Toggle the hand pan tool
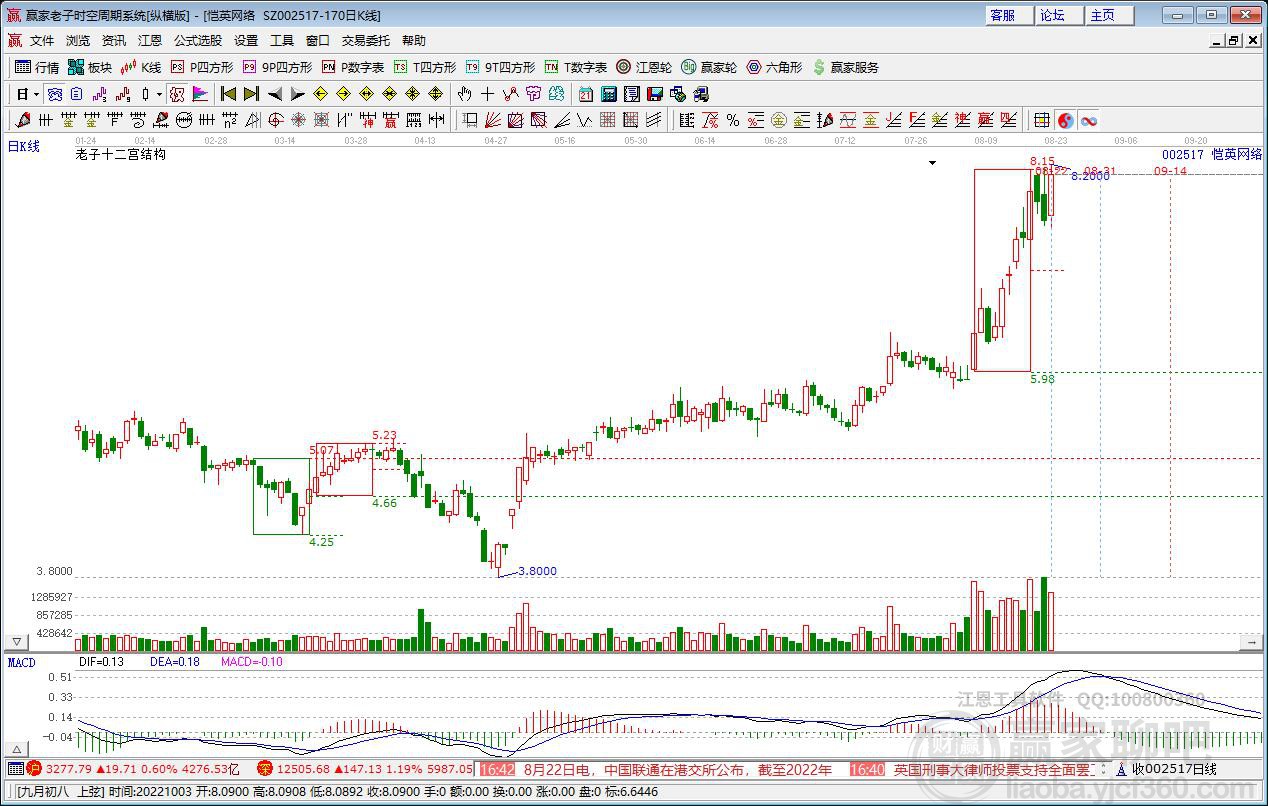This screenshot has height=806, width=1268. (464, 94)
